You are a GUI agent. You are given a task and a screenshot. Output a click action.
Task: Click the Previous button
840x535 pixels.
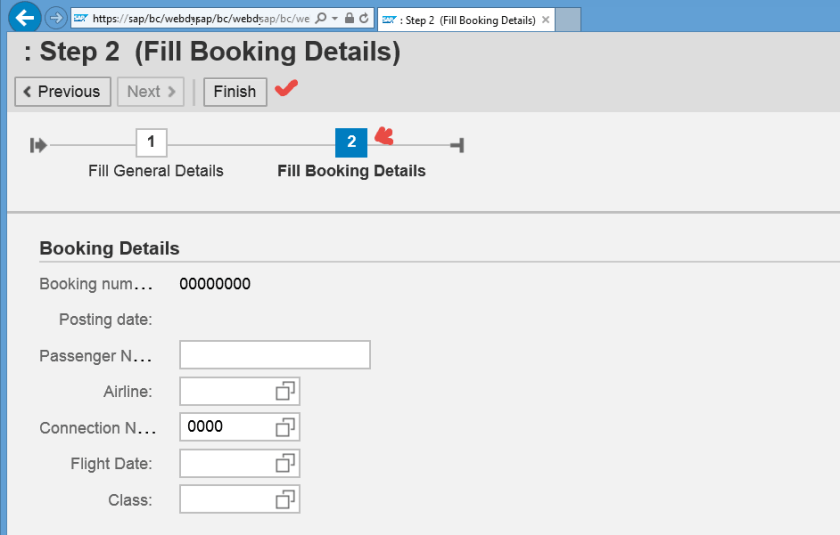click(63, 92)
